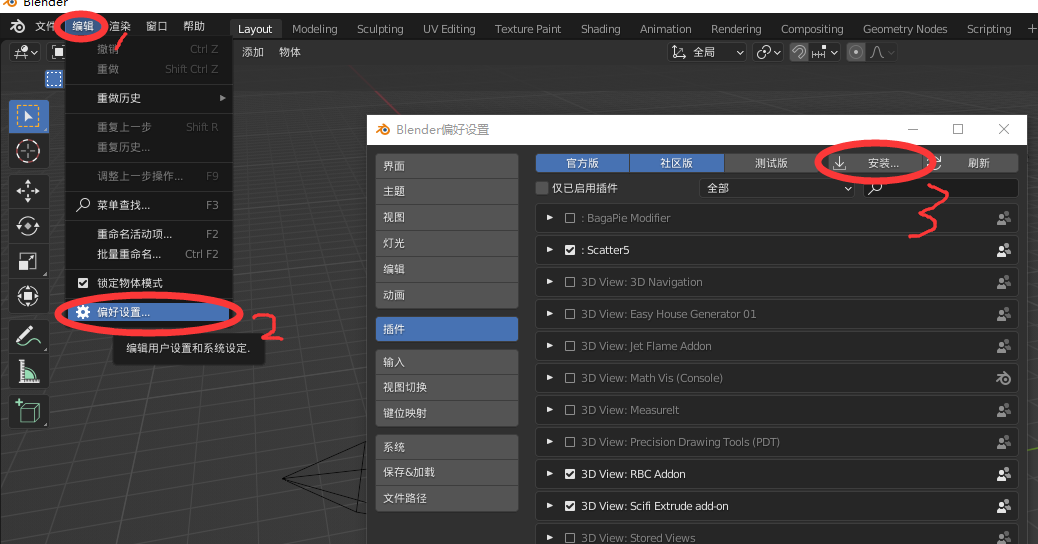Image resolution: width=1038 pixels, height=544 pixels.
Task: Click the community icon on Scatter5 row
Action: [x=1004, y=250]
